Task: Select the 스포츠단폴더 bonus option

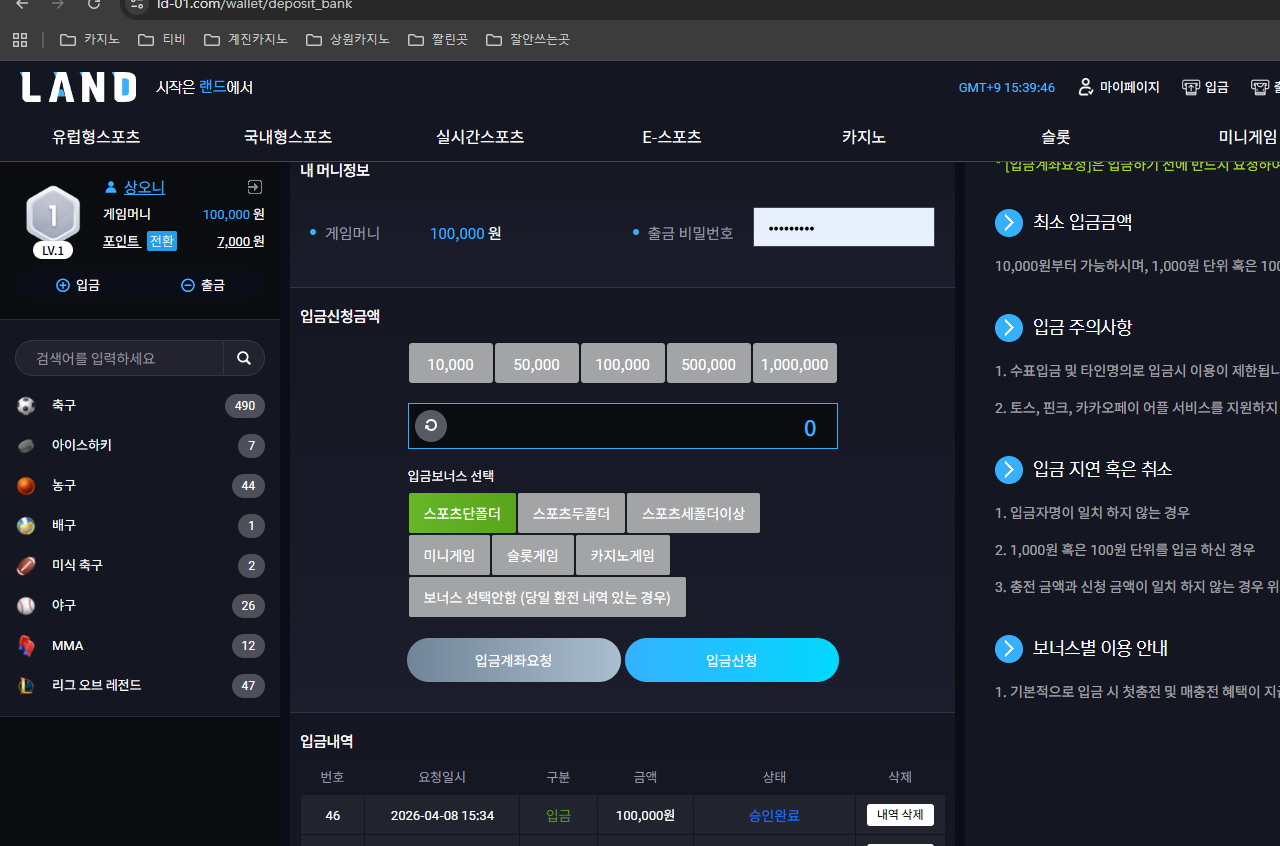Action: point(462,513)
